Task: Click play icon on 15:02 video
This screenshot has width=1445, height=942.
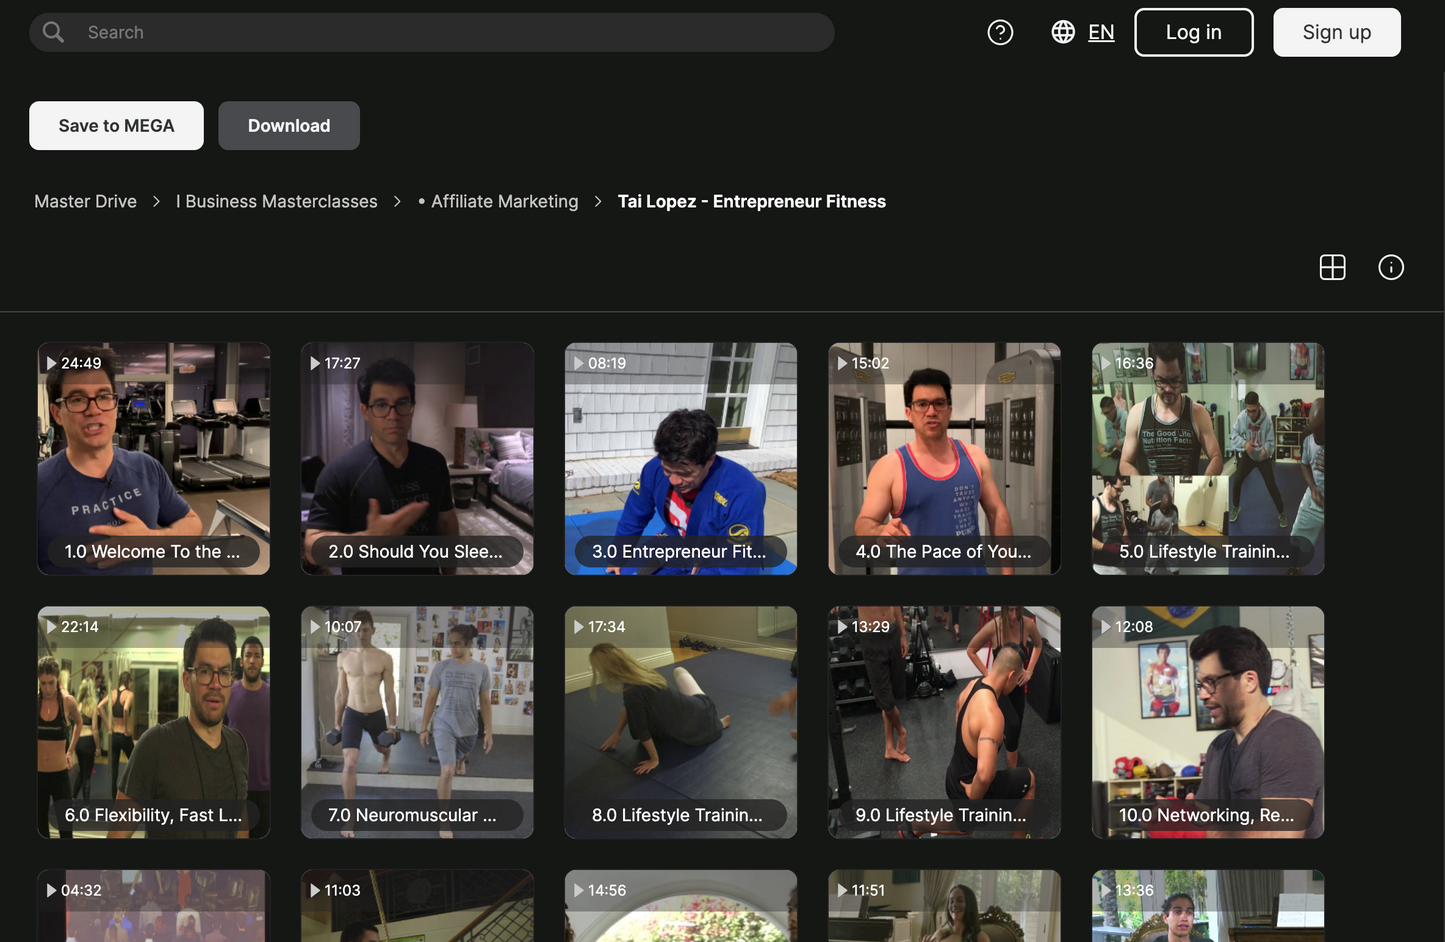Action: point(842,363)
